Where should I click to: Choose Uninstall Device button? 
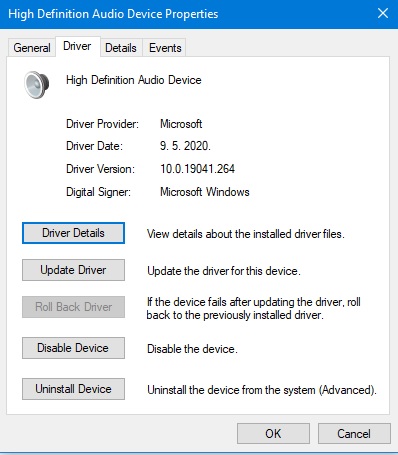73,389
